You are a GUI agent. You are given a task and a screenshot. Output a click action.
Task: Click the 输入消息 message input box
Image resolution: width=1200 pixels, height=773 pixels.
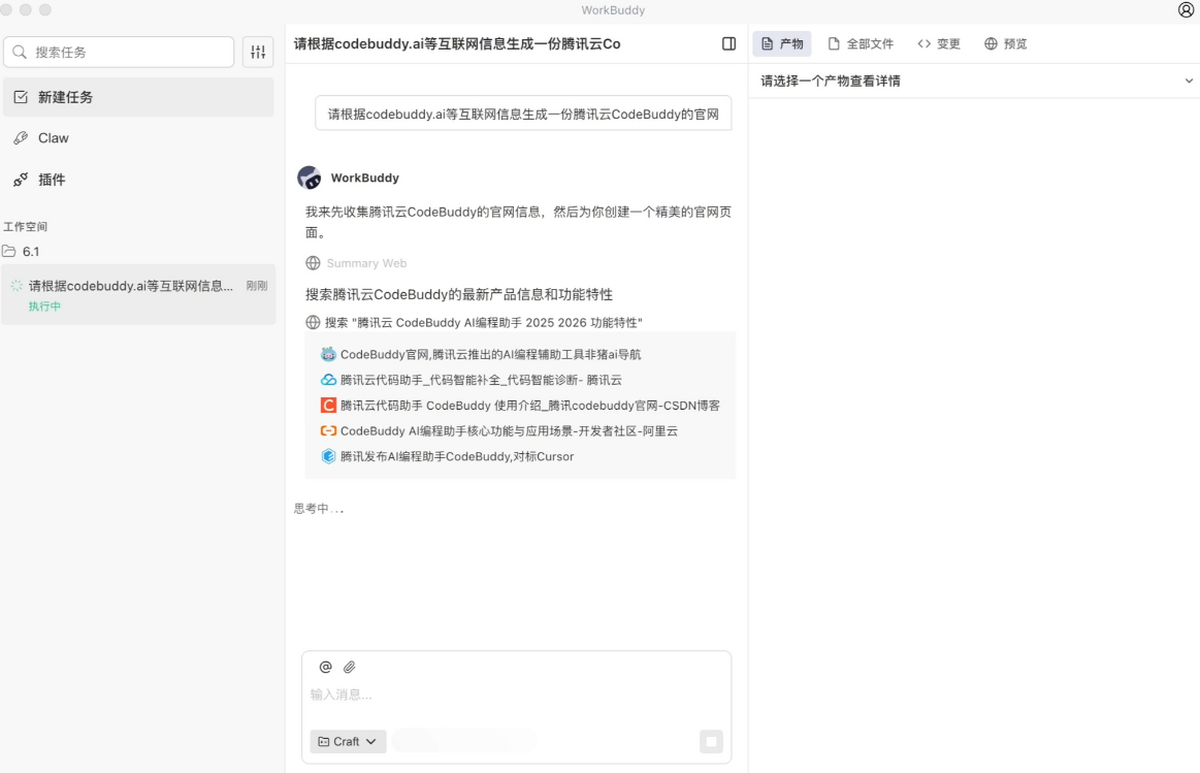516,694
